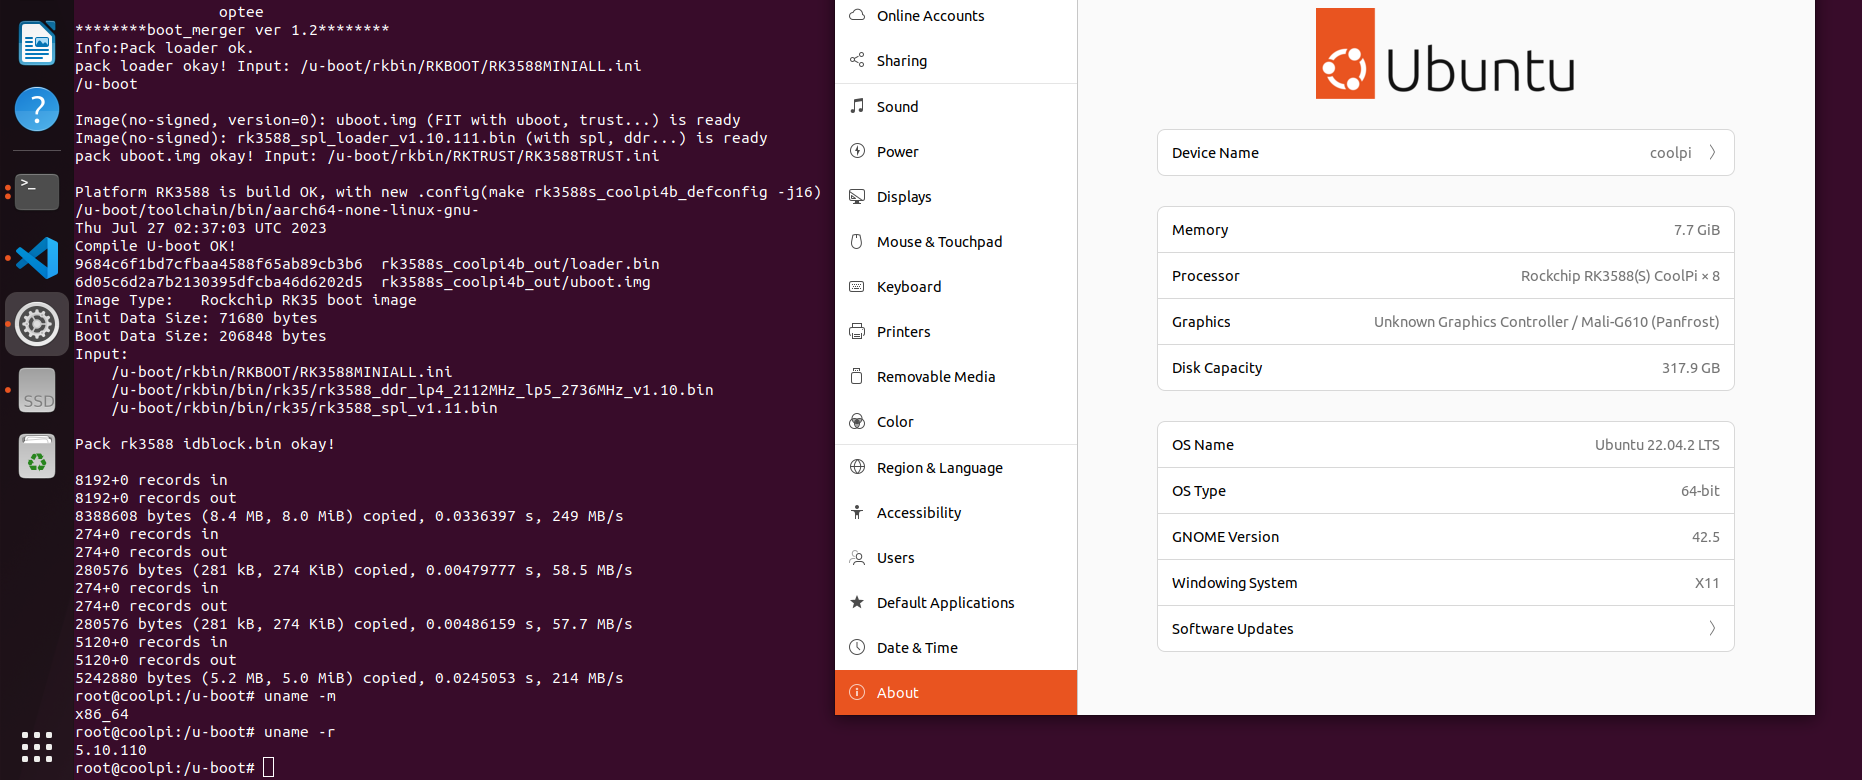Viewport: 1862px width, 780px height.
Task: Show Applications grid in the dock
Action: pyautogui.click(x=37, y=746)
